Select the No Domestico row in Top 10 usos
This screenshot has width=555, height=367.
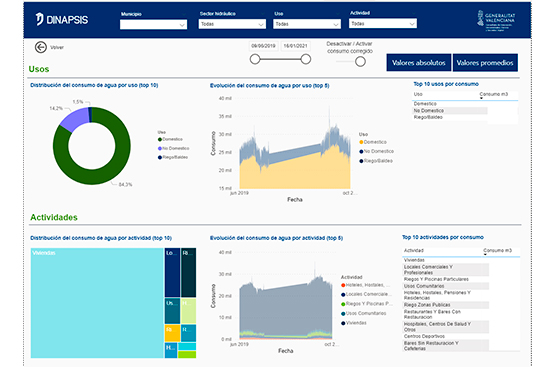click(465, 110)
